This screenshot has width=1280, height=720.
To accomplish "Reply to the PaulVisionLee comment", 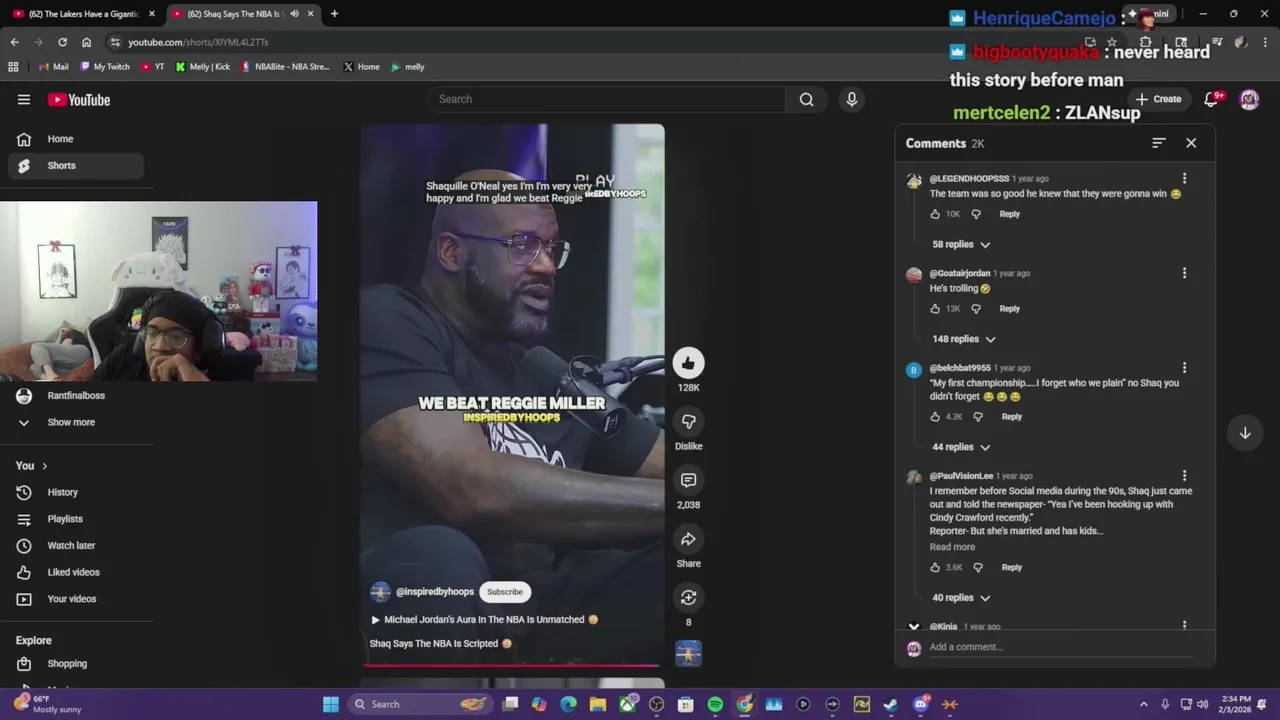I will point(1011,568).
